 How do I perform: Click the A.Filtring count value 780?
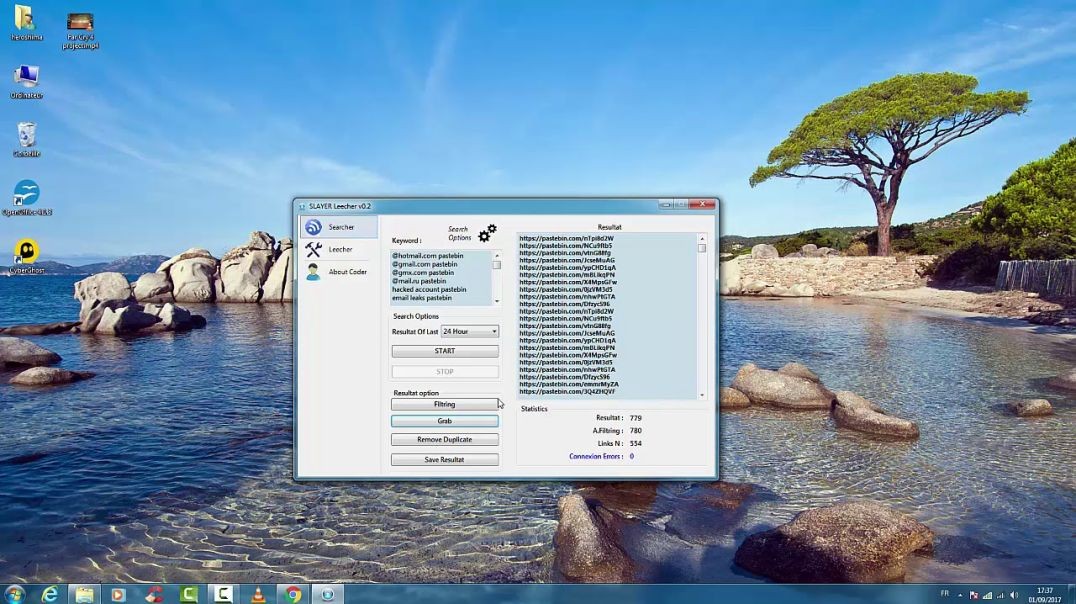(635, 431)
